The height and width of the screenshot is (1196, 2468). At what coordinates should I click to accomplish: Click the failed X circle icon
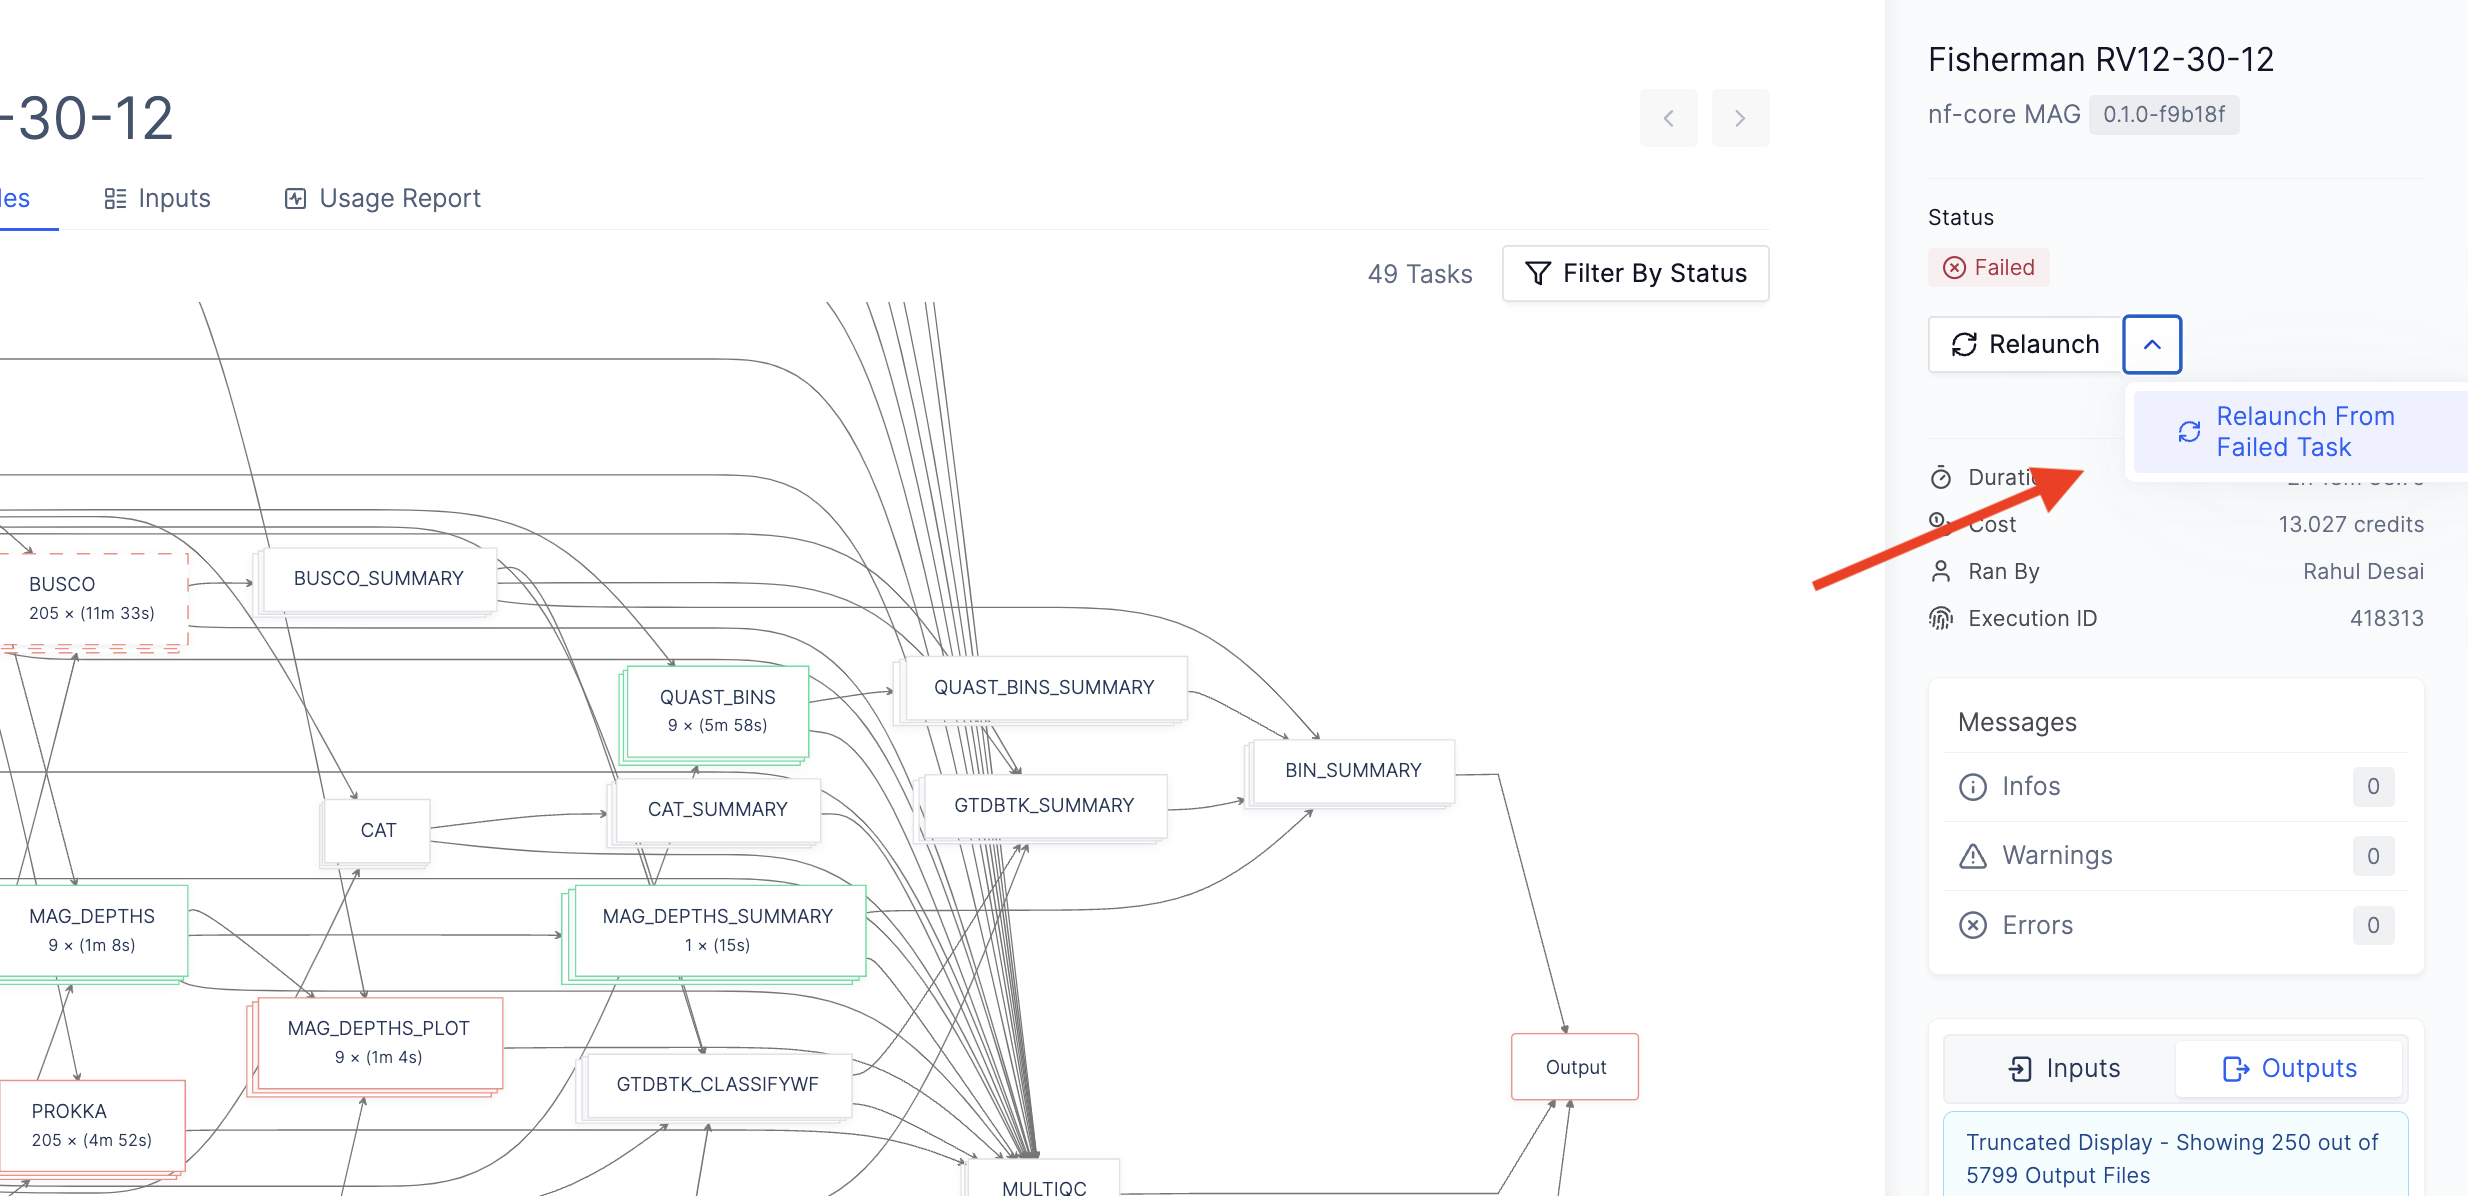click(1954, 267)
